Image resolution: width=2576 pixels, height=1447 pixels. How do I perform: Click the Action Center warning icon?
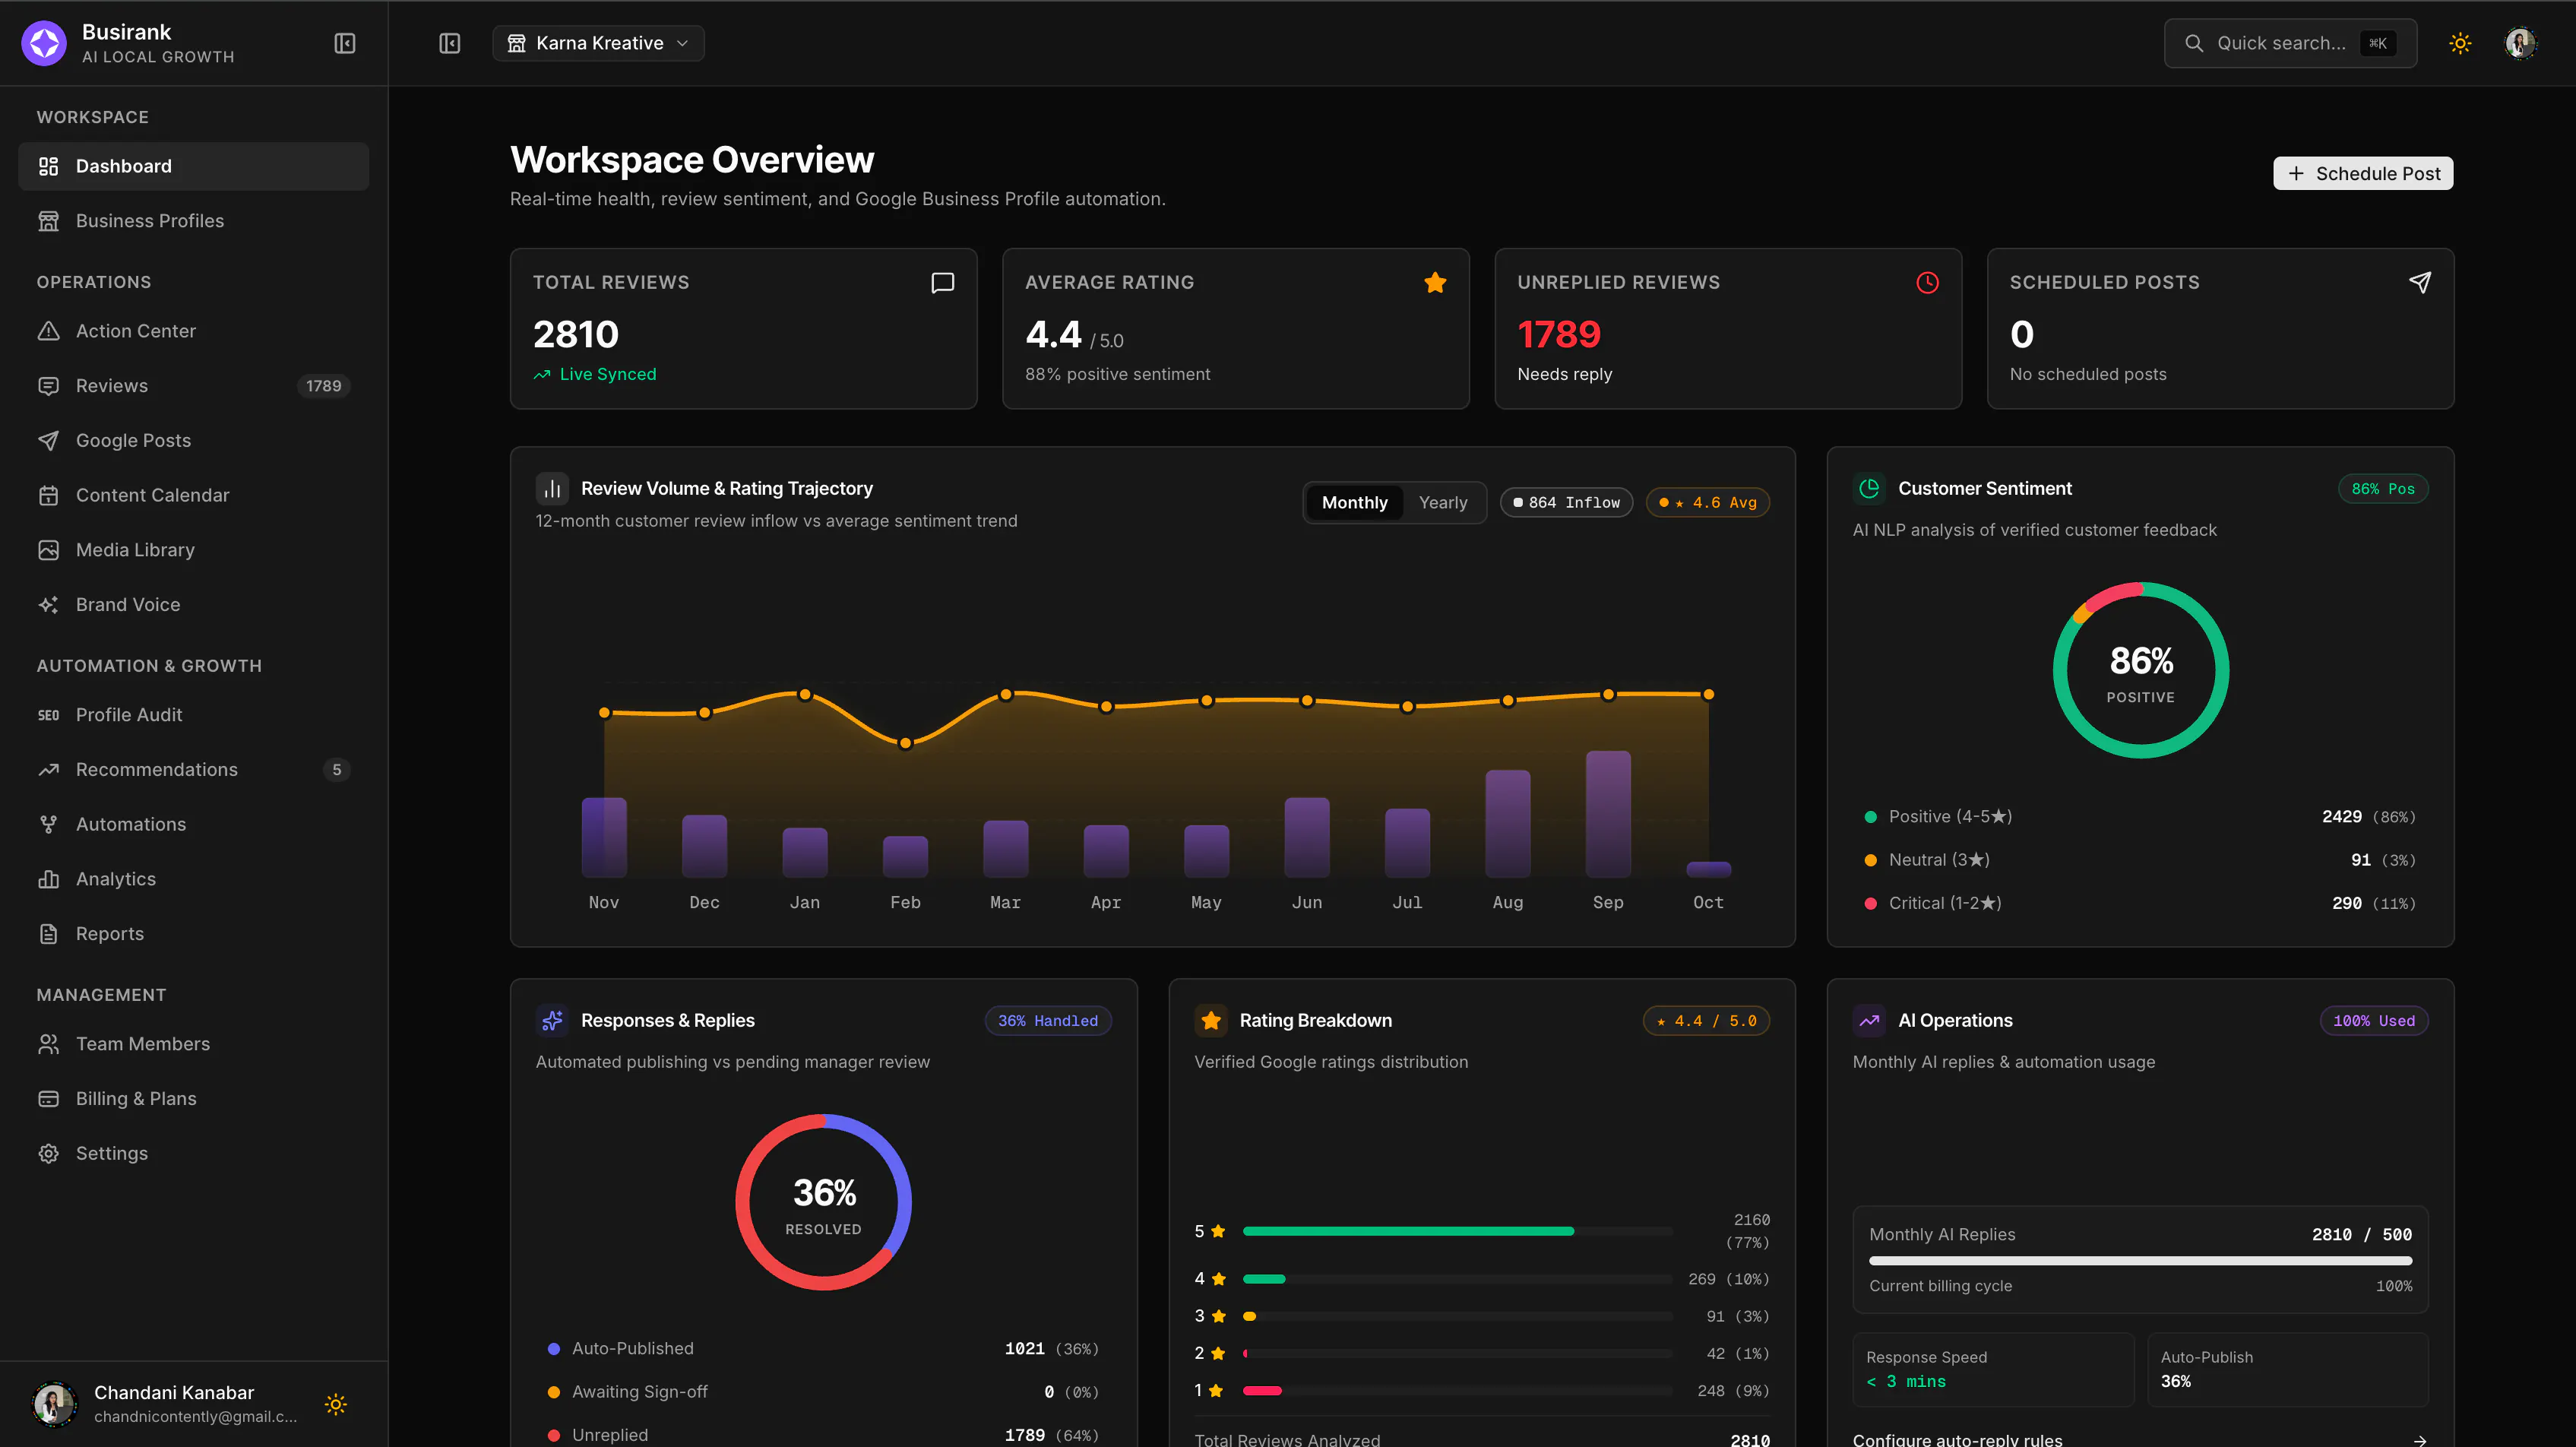(x=48, y=331)
